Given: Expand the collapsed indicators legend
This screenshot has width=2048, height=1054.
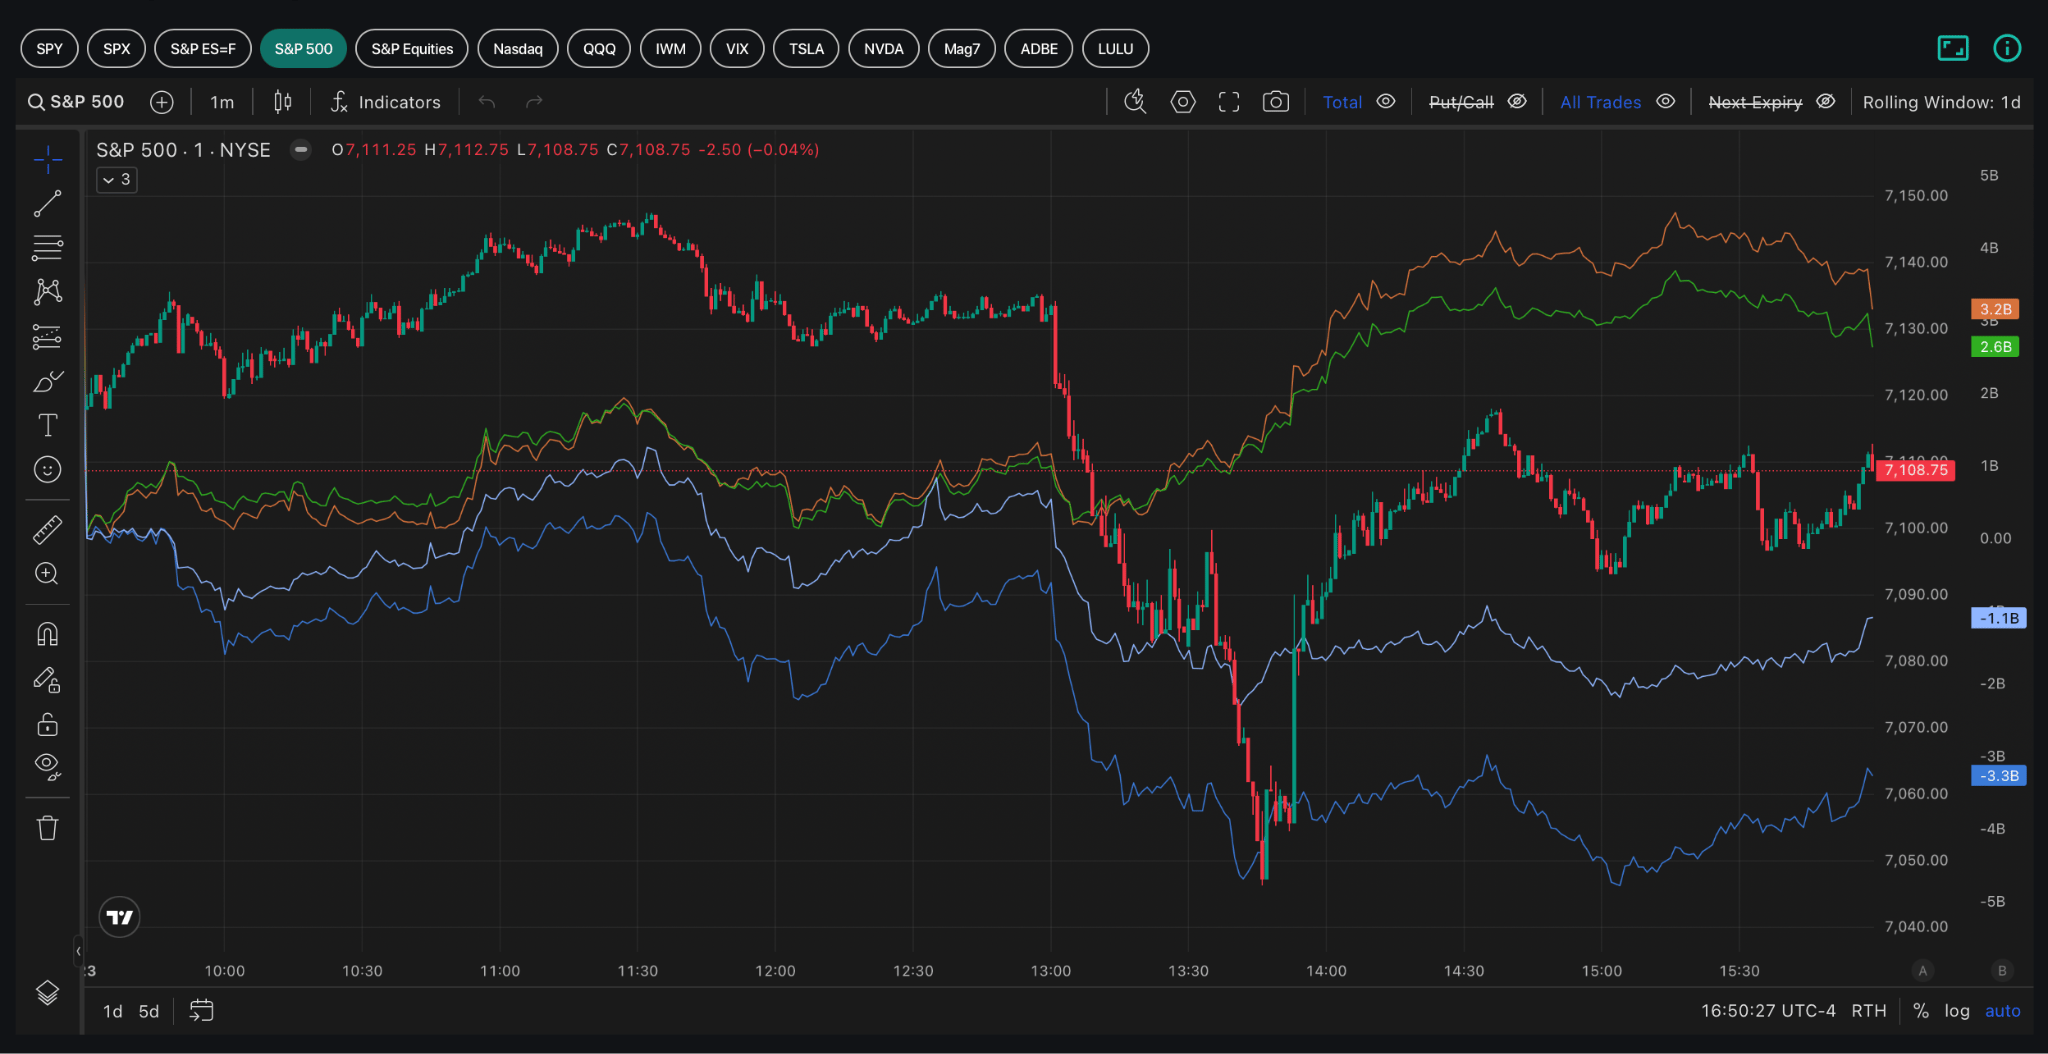Looking at the screenshot, I should coord(117,180).
